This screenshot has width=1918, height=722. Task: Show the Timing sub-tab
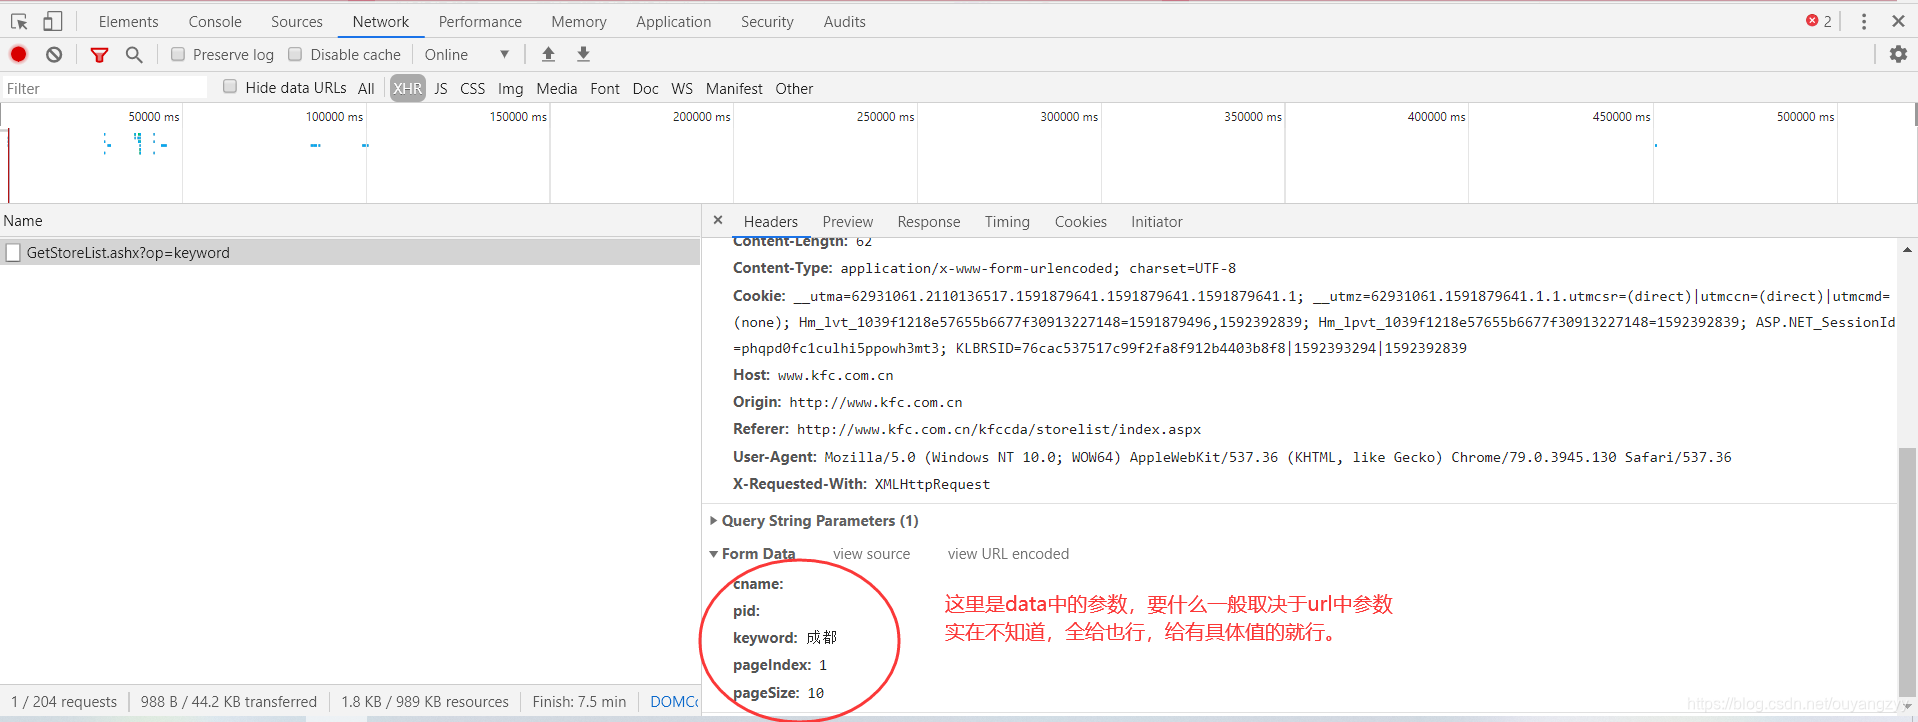(1007, 222)
